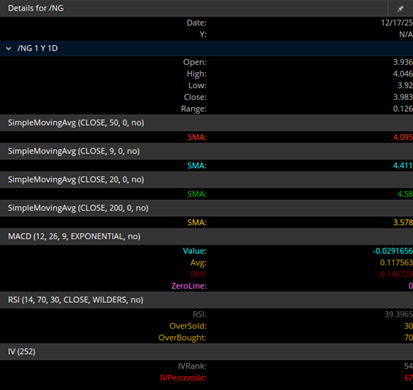This screenshot has height=390, width=413.
Task: Click the MACD Diff: label
Action: coord(199,274)
